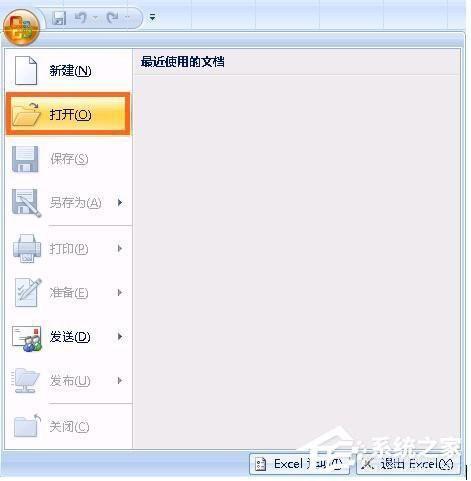Choose the 发布(U) menu entry
Image resolution: width=471 pixels, height=481 pixels.
tap(68, 381)
